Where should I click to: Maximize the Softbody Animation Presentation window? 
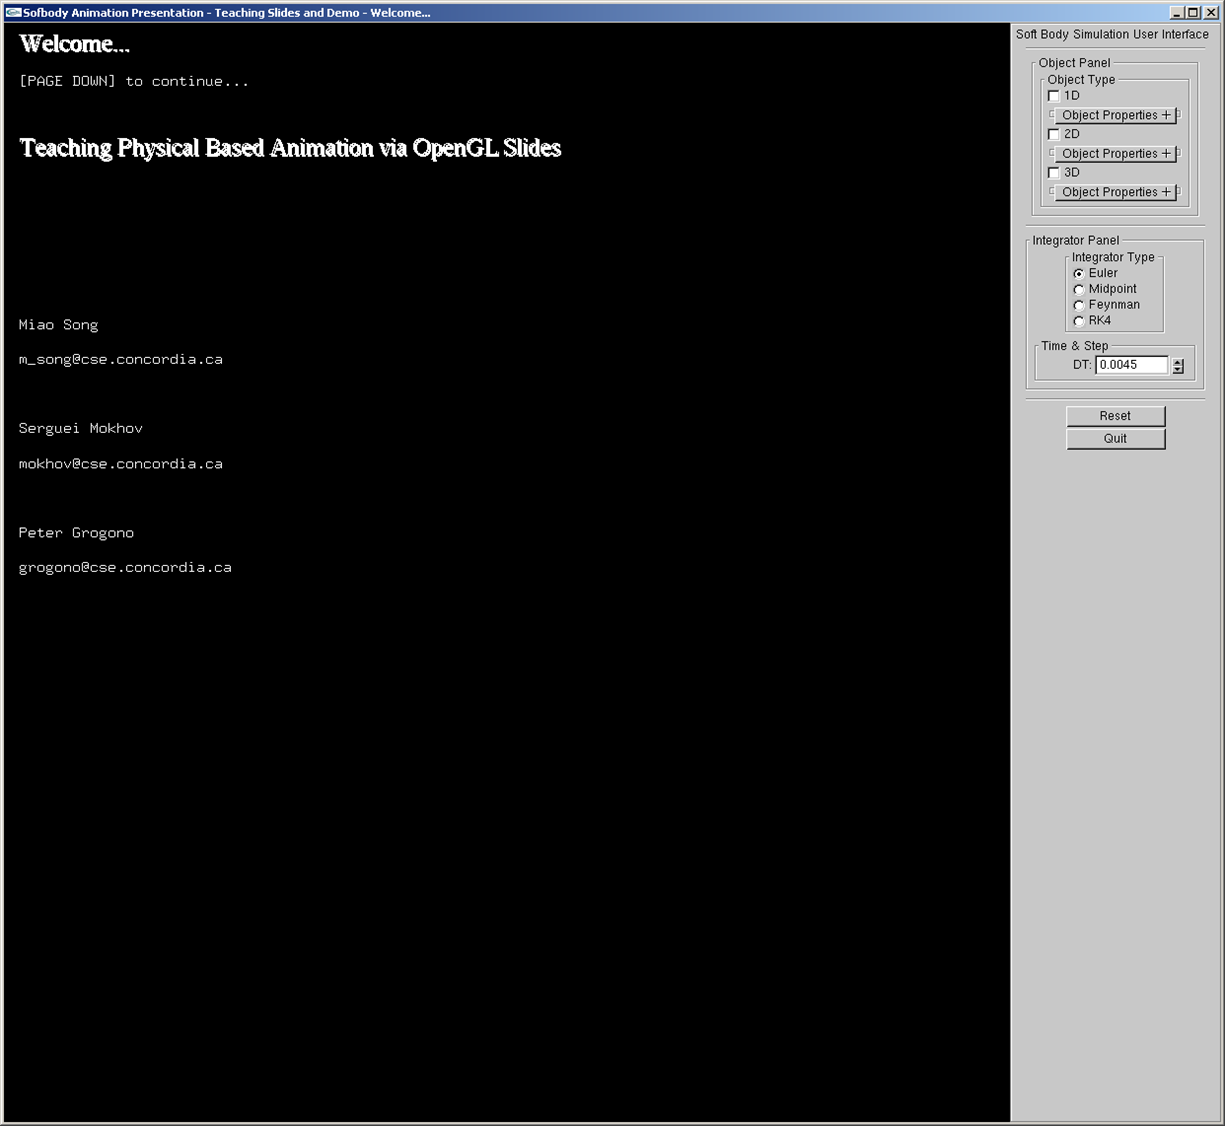click(1192, 13)
